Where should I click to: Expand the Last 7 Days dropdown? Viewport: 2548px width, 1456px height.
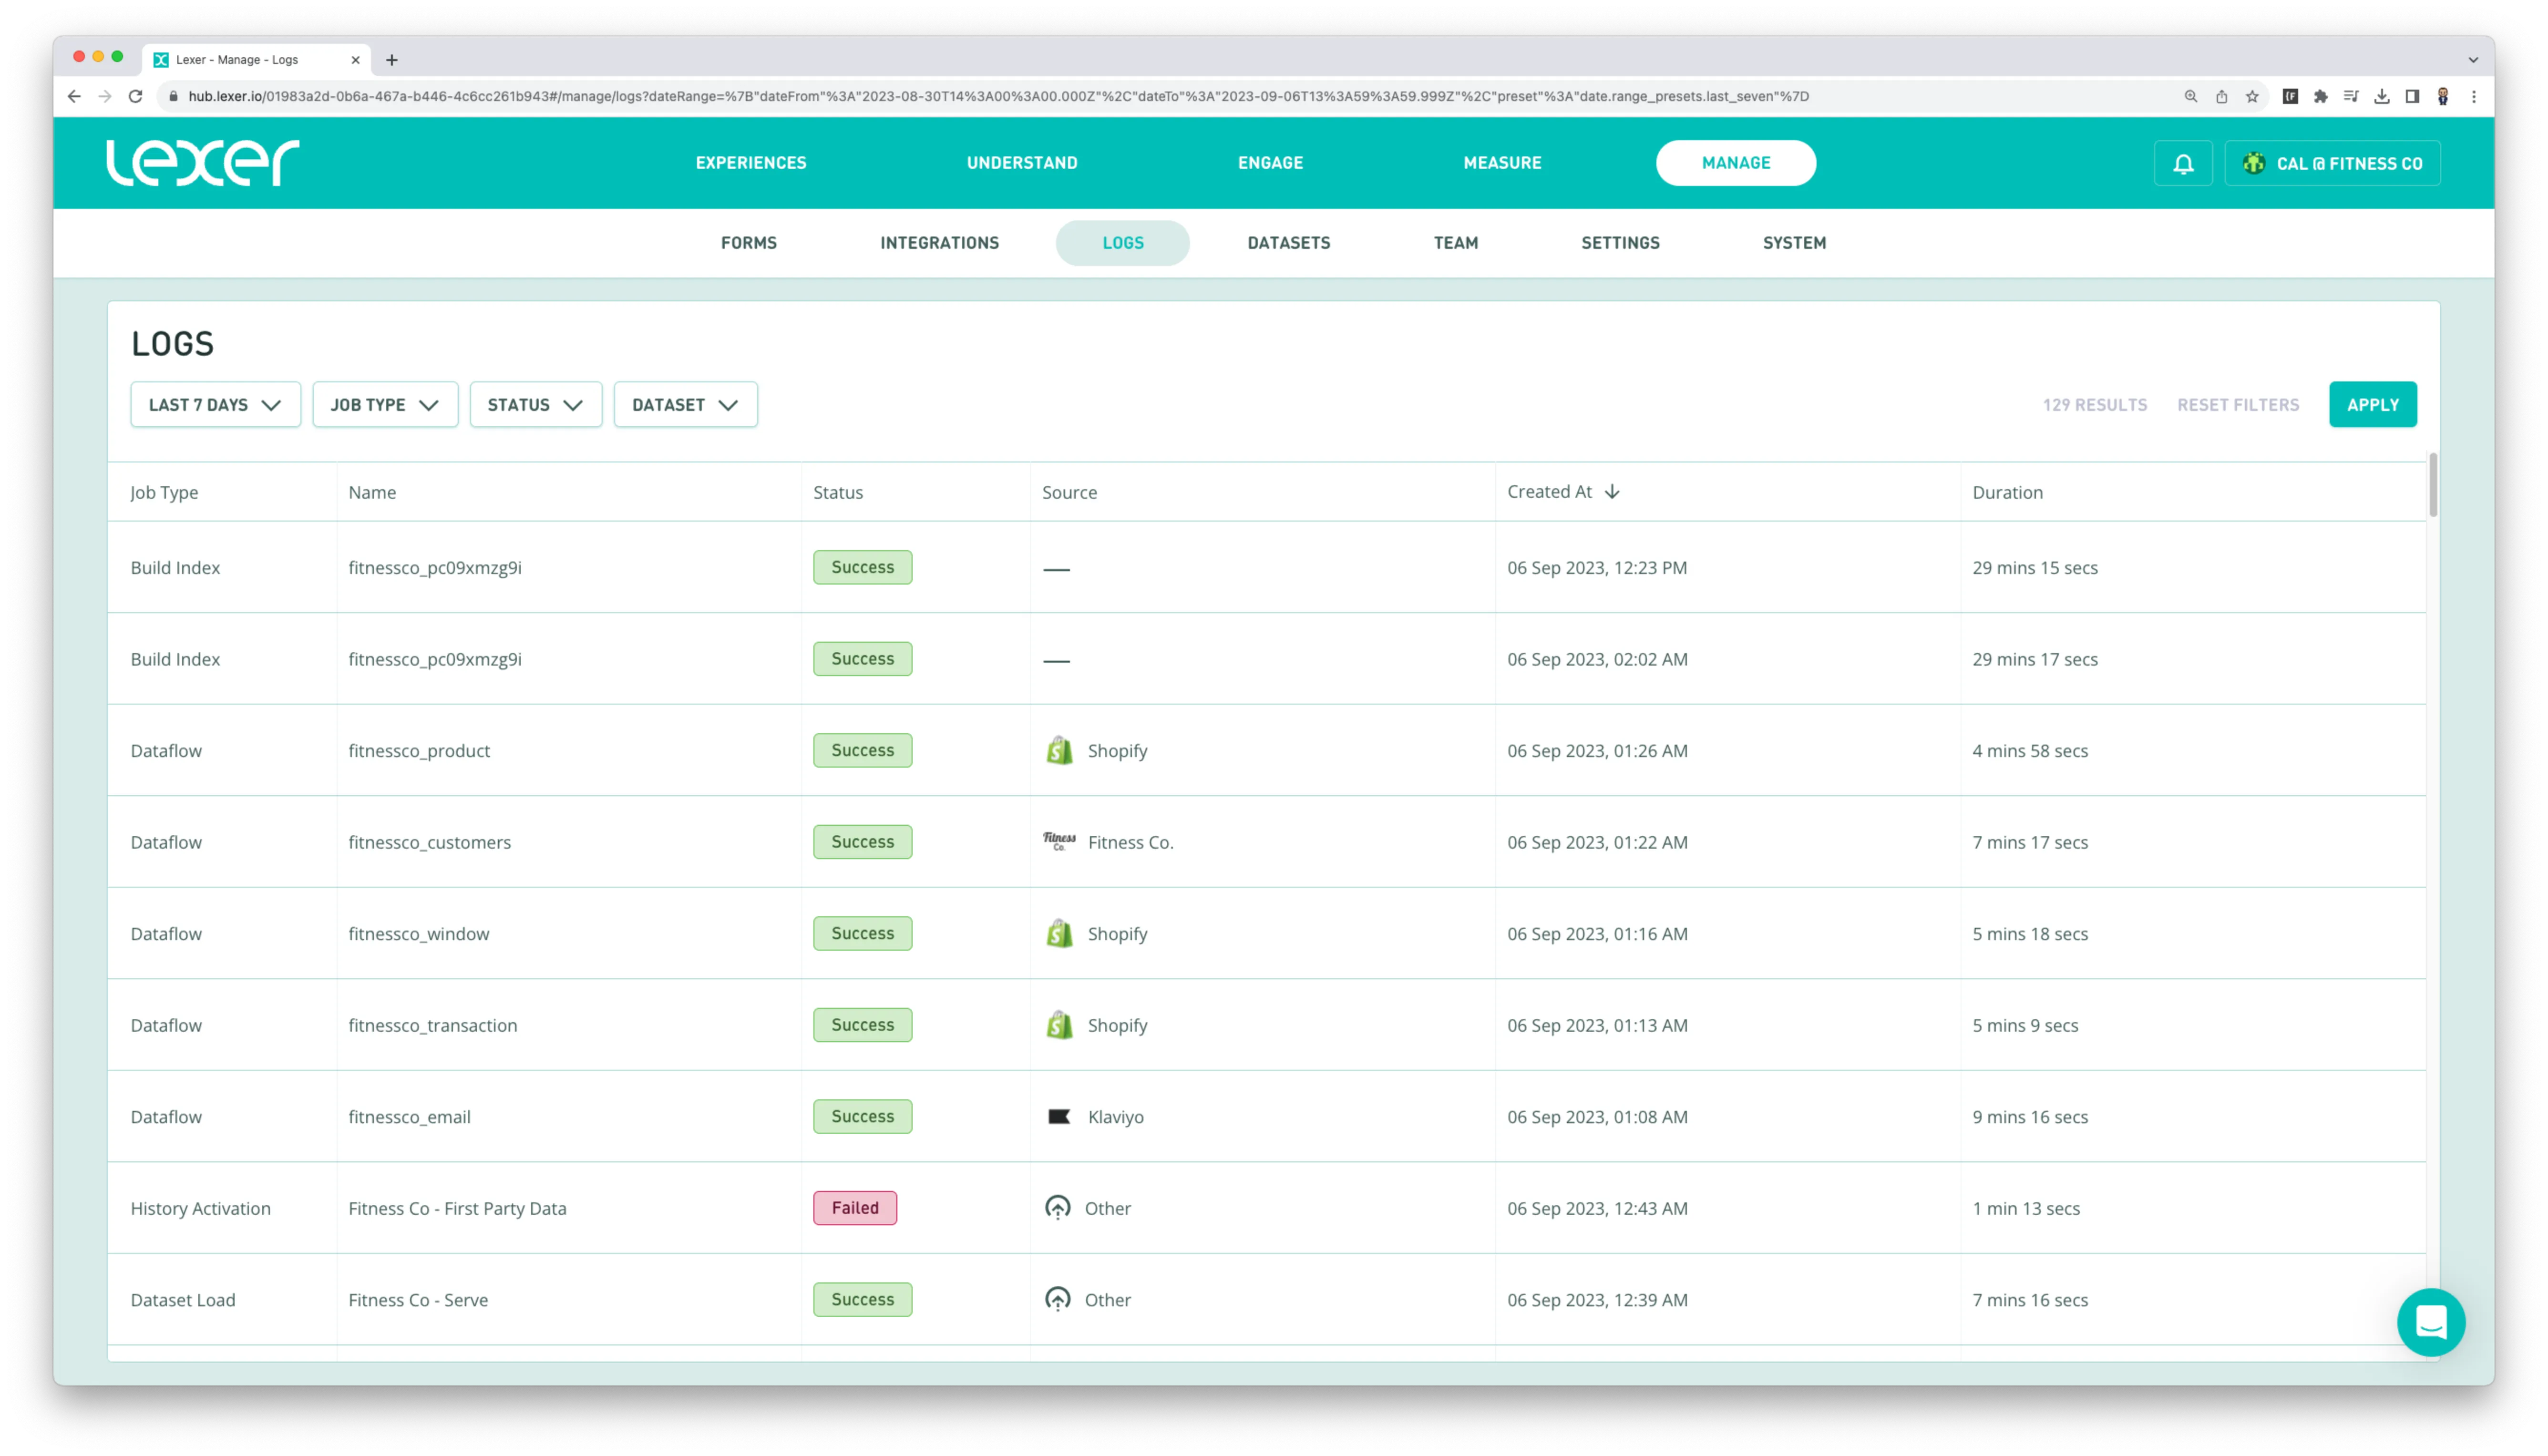[x=215, y=405]
